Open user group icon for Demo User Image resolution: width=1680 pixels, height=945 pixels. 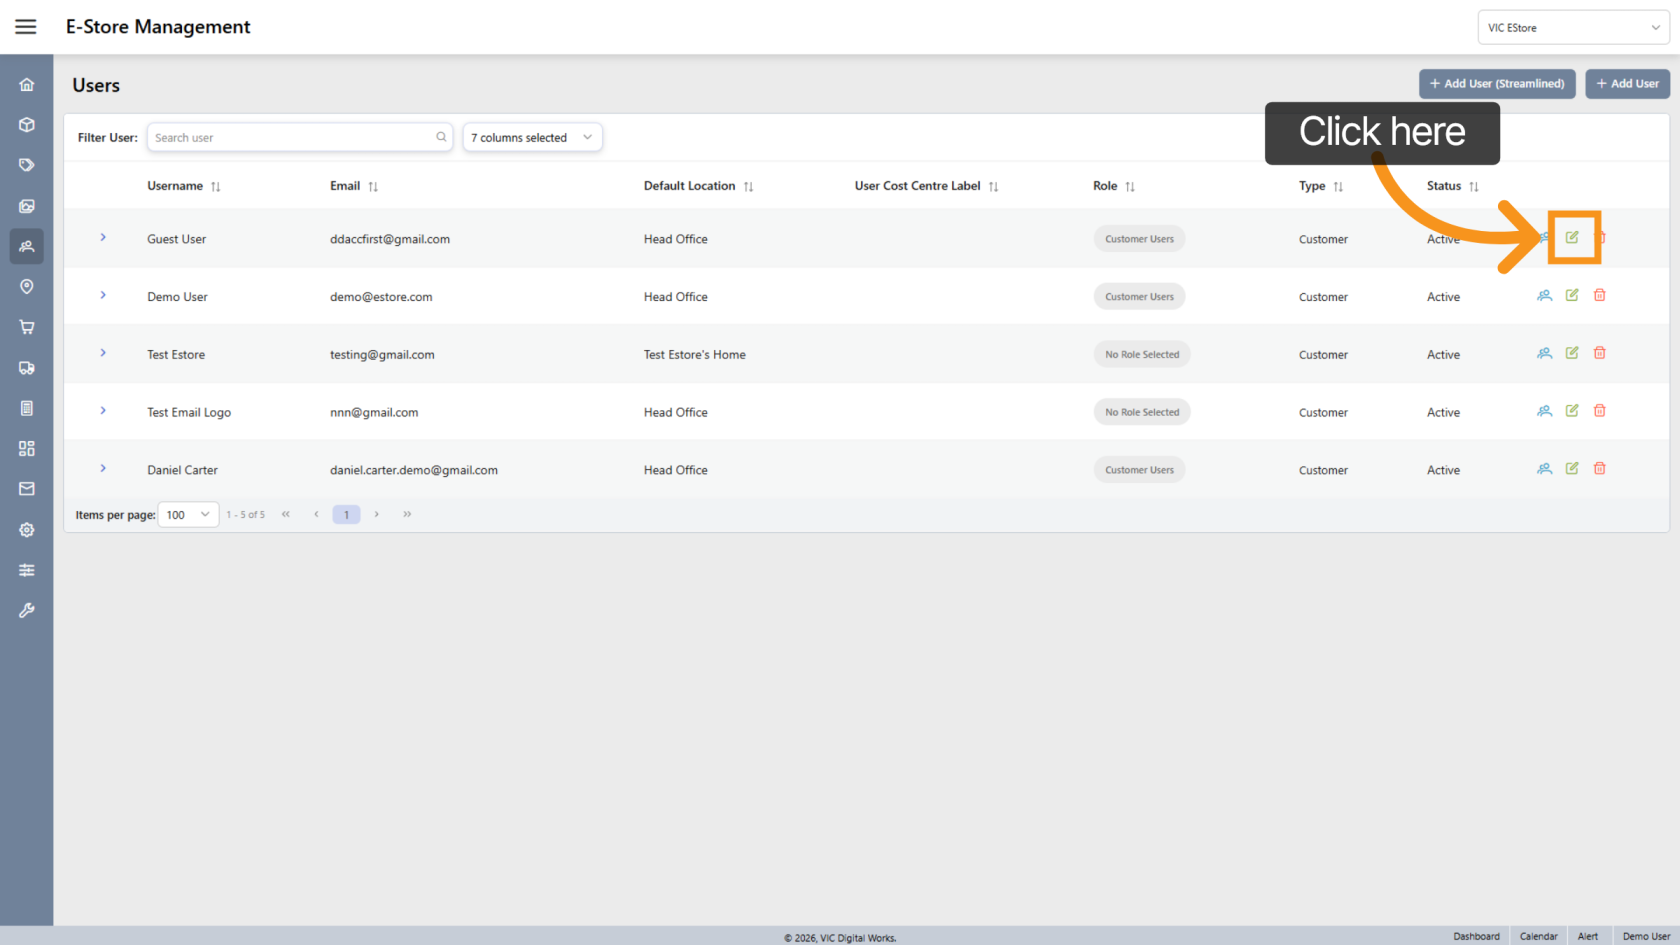tap(1544, 295)
